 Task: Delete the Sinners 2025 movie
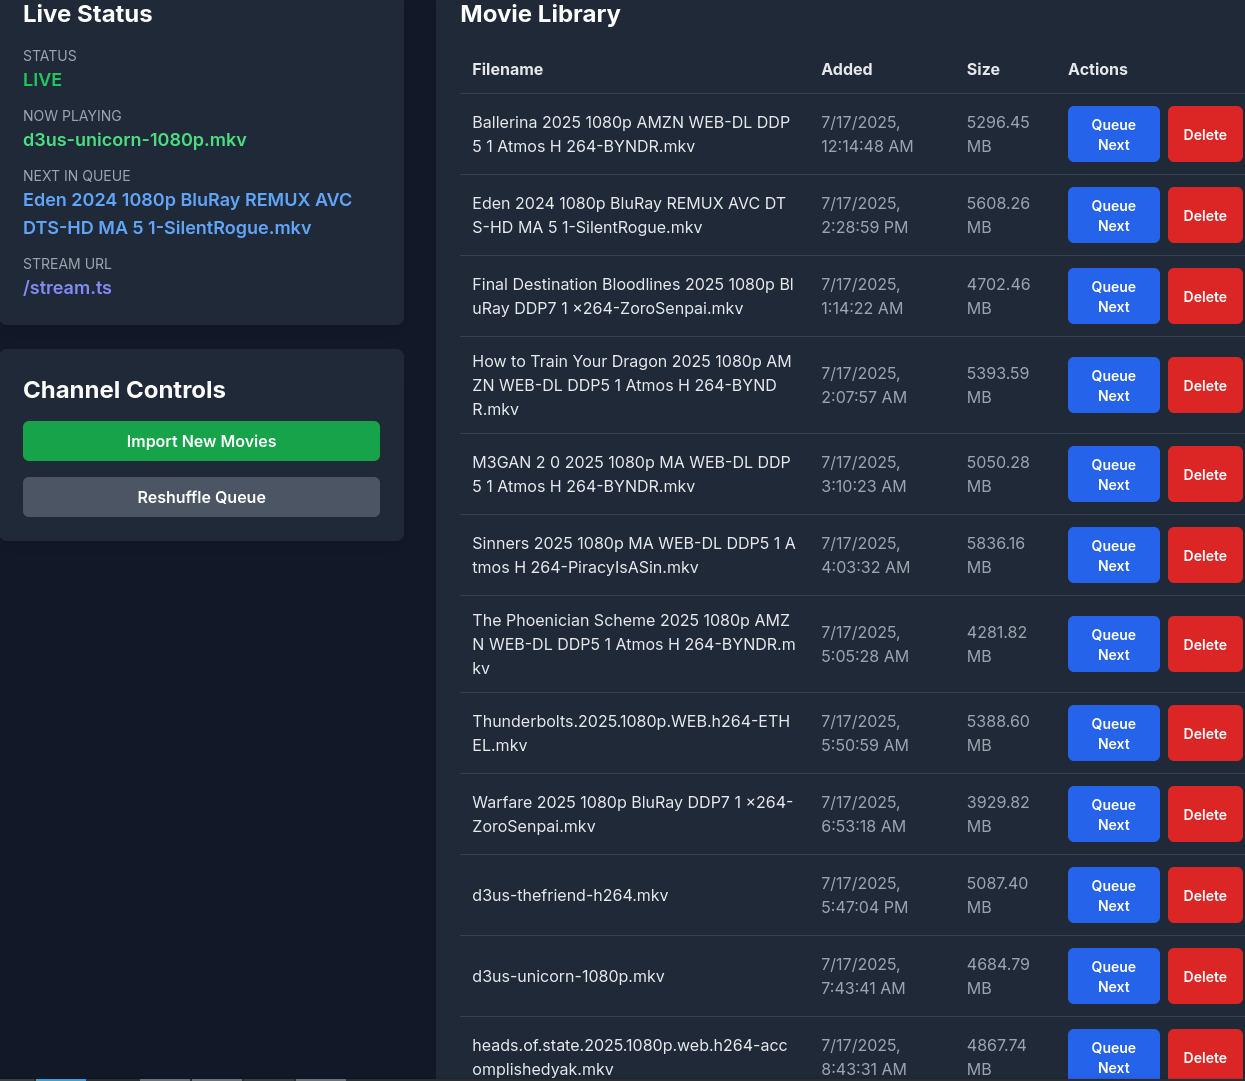coord(1205,555)
